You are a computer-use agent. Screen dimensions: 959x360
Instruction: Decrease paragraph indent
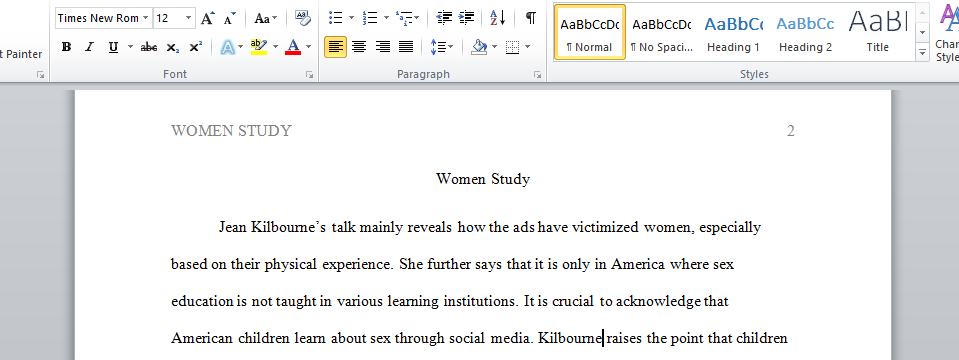point(444,18)
